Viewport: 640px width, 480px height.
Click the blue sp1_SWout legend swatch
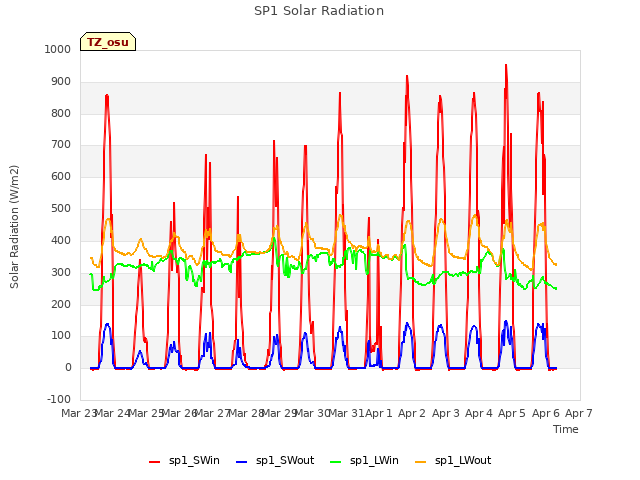242,462
